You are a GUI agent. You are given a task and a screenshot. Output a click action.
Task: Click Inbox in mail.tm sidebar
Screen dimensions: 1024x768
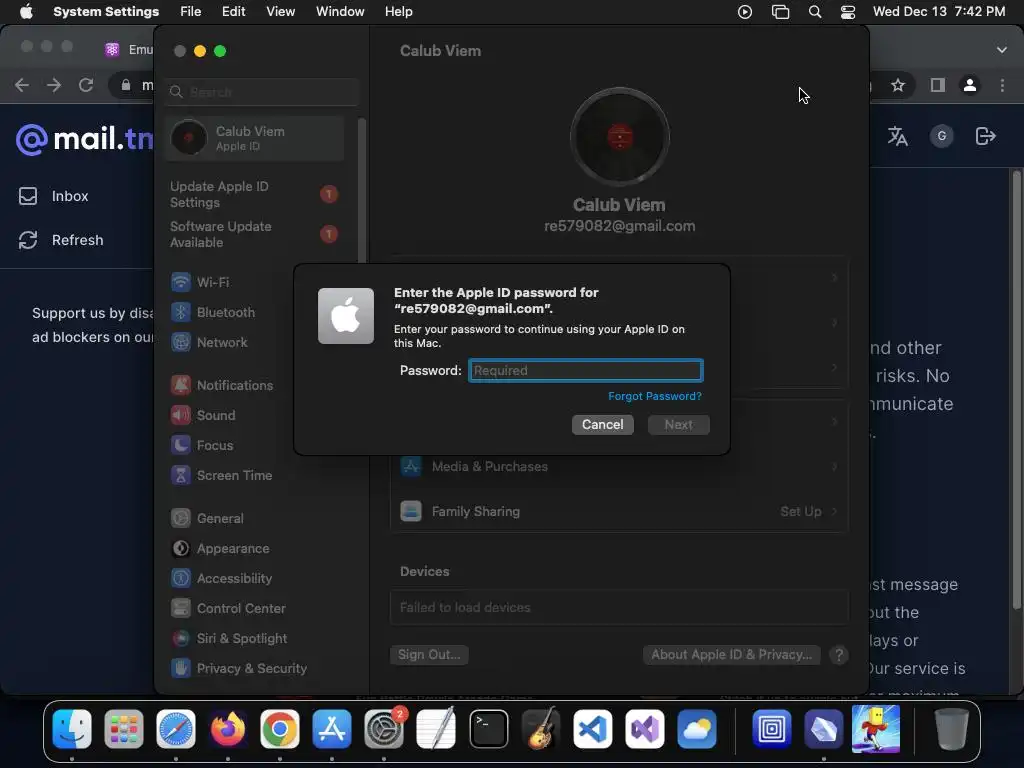pos(54,196)
